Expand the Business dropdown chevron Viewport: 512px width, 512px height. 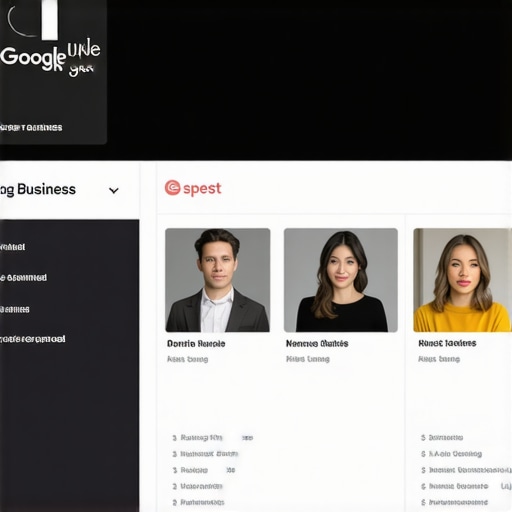(114, 191)
